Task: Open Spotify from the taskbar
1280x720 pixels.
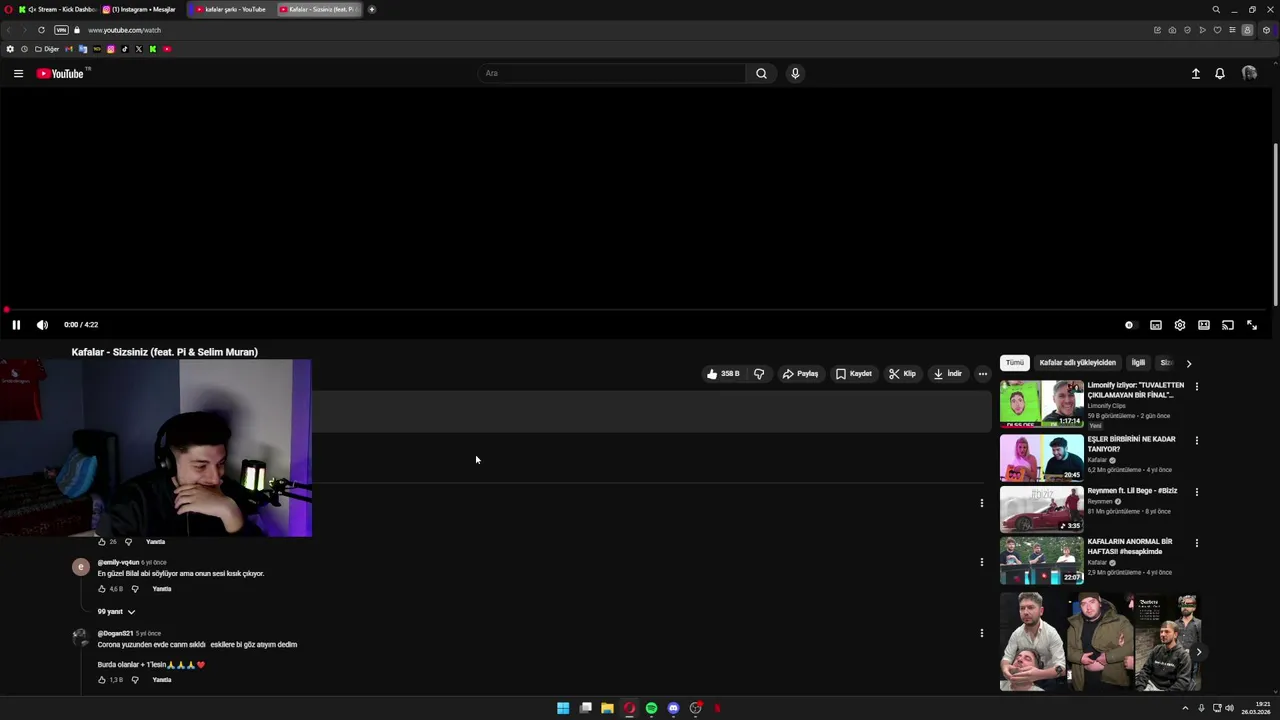Action: 651,708
